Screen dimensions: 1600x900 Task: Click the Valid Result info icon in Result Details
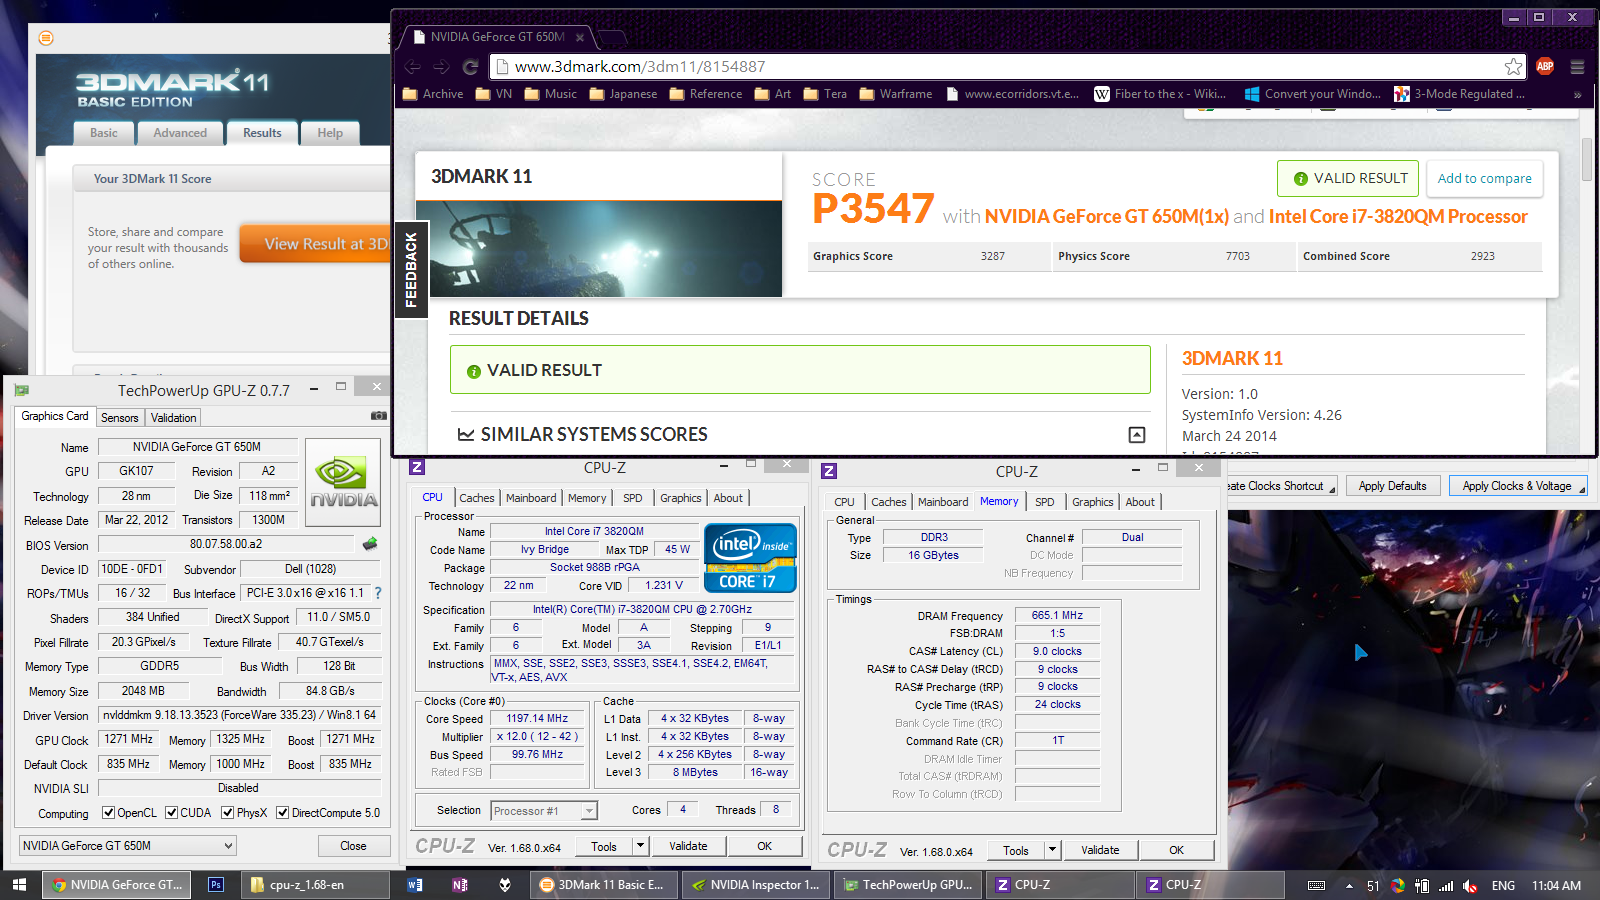pyautogui.click(x=474, y=371)
